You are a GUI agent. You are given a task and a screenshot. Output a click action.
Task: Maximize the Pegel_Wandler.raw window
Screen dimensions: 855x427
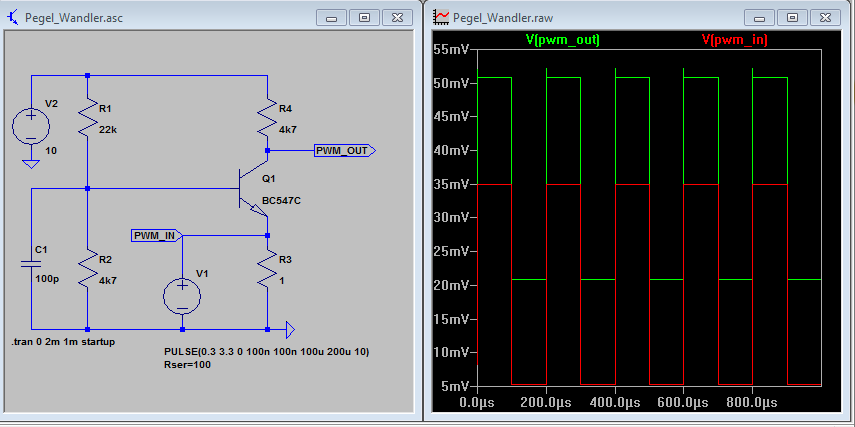point(792,17)
